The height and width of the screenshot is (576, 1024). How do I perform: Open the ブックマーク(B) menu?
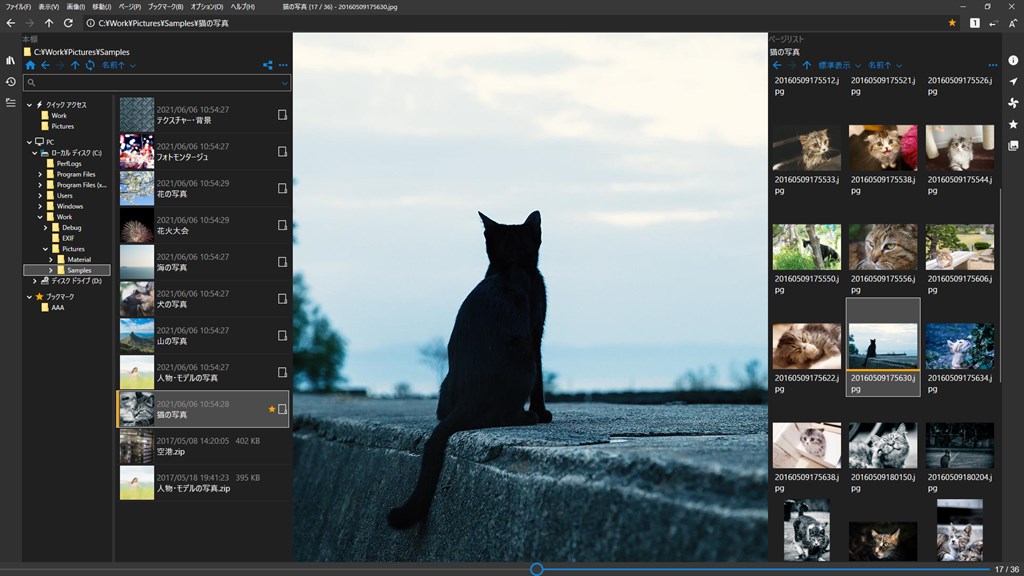click(x=165, y=7)
